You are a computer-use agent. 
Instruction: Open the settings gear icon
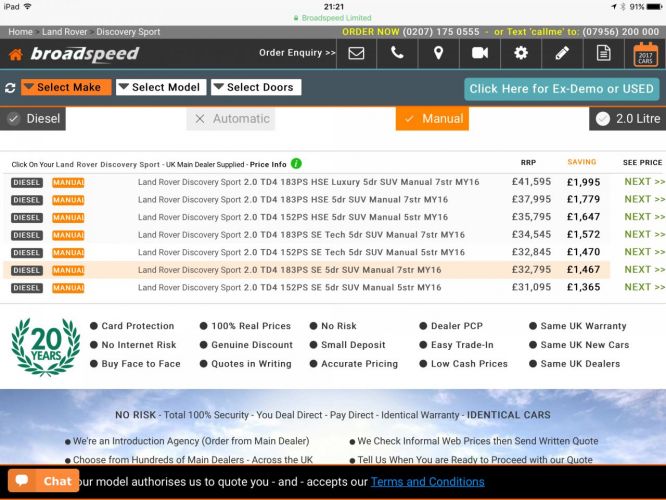click(x=521, y=53)
